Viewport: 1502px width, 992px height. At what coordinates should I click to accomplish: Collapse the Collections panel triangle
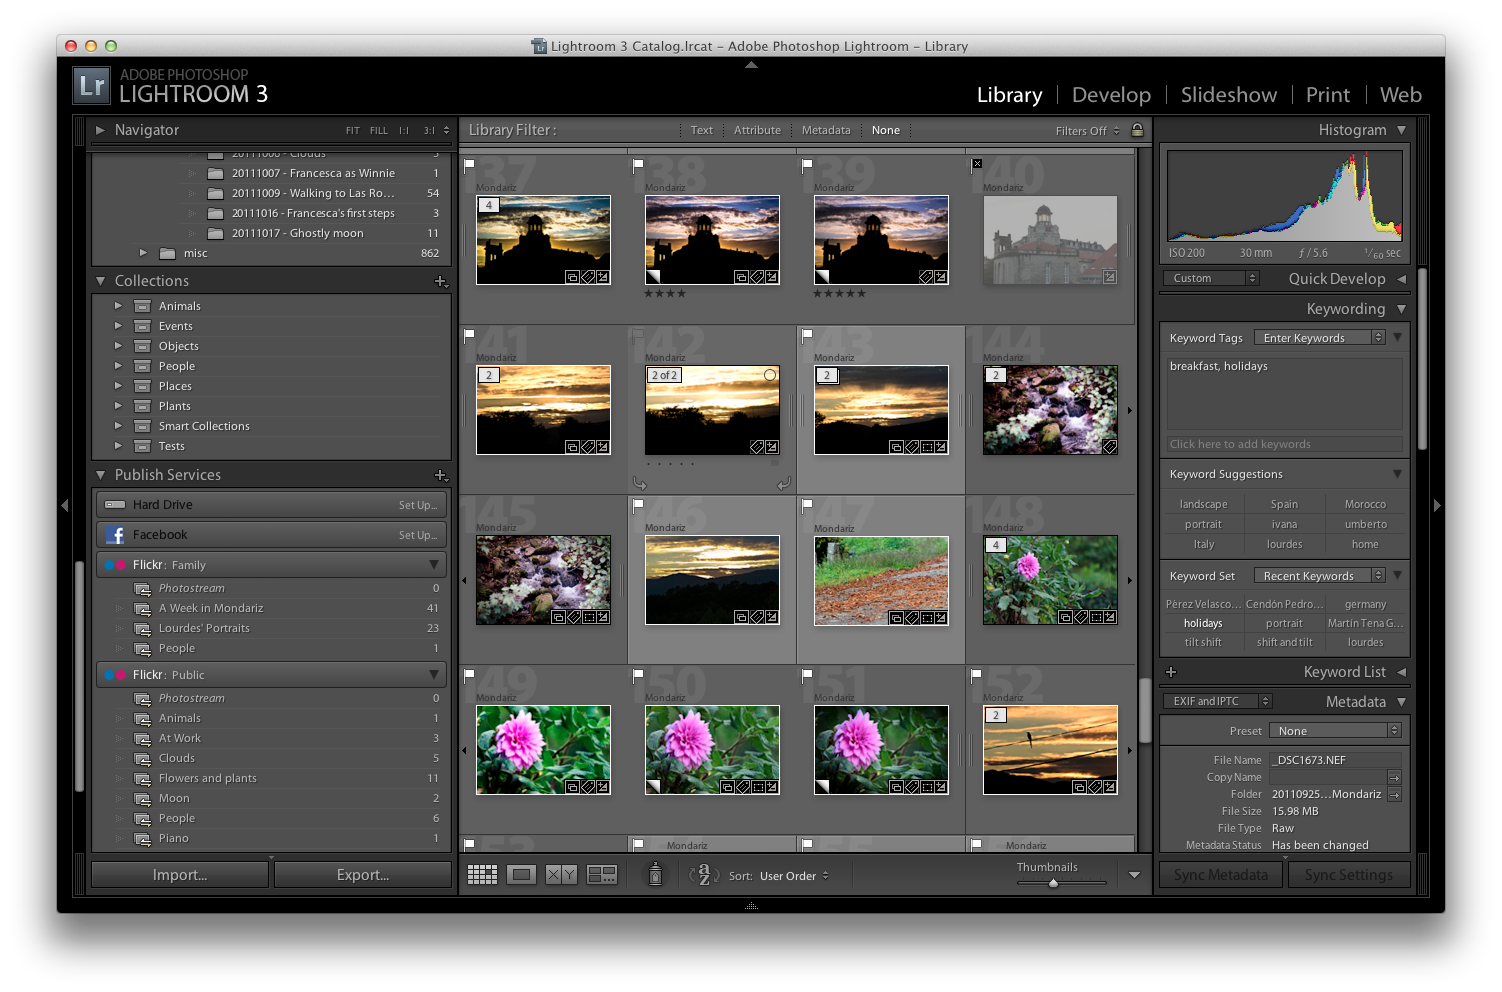100,281
